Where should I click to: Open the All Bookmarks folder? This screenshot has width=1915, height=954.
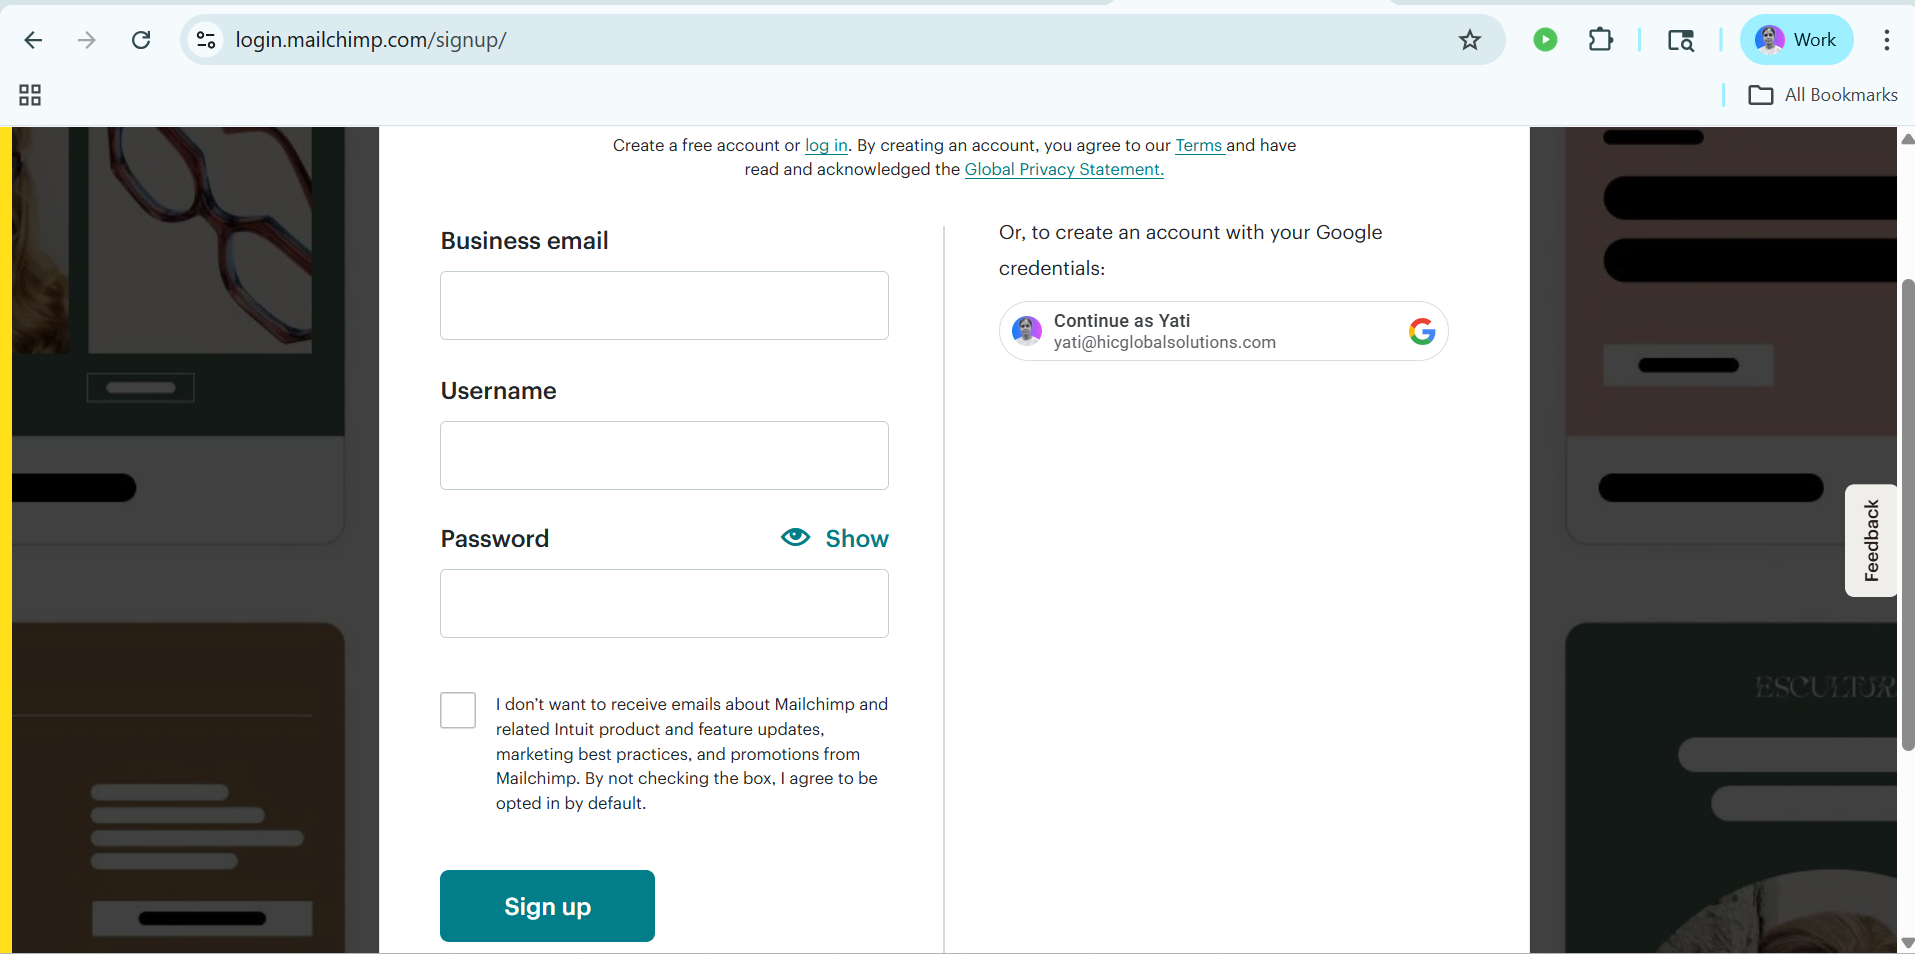[x=1822, y=95]
